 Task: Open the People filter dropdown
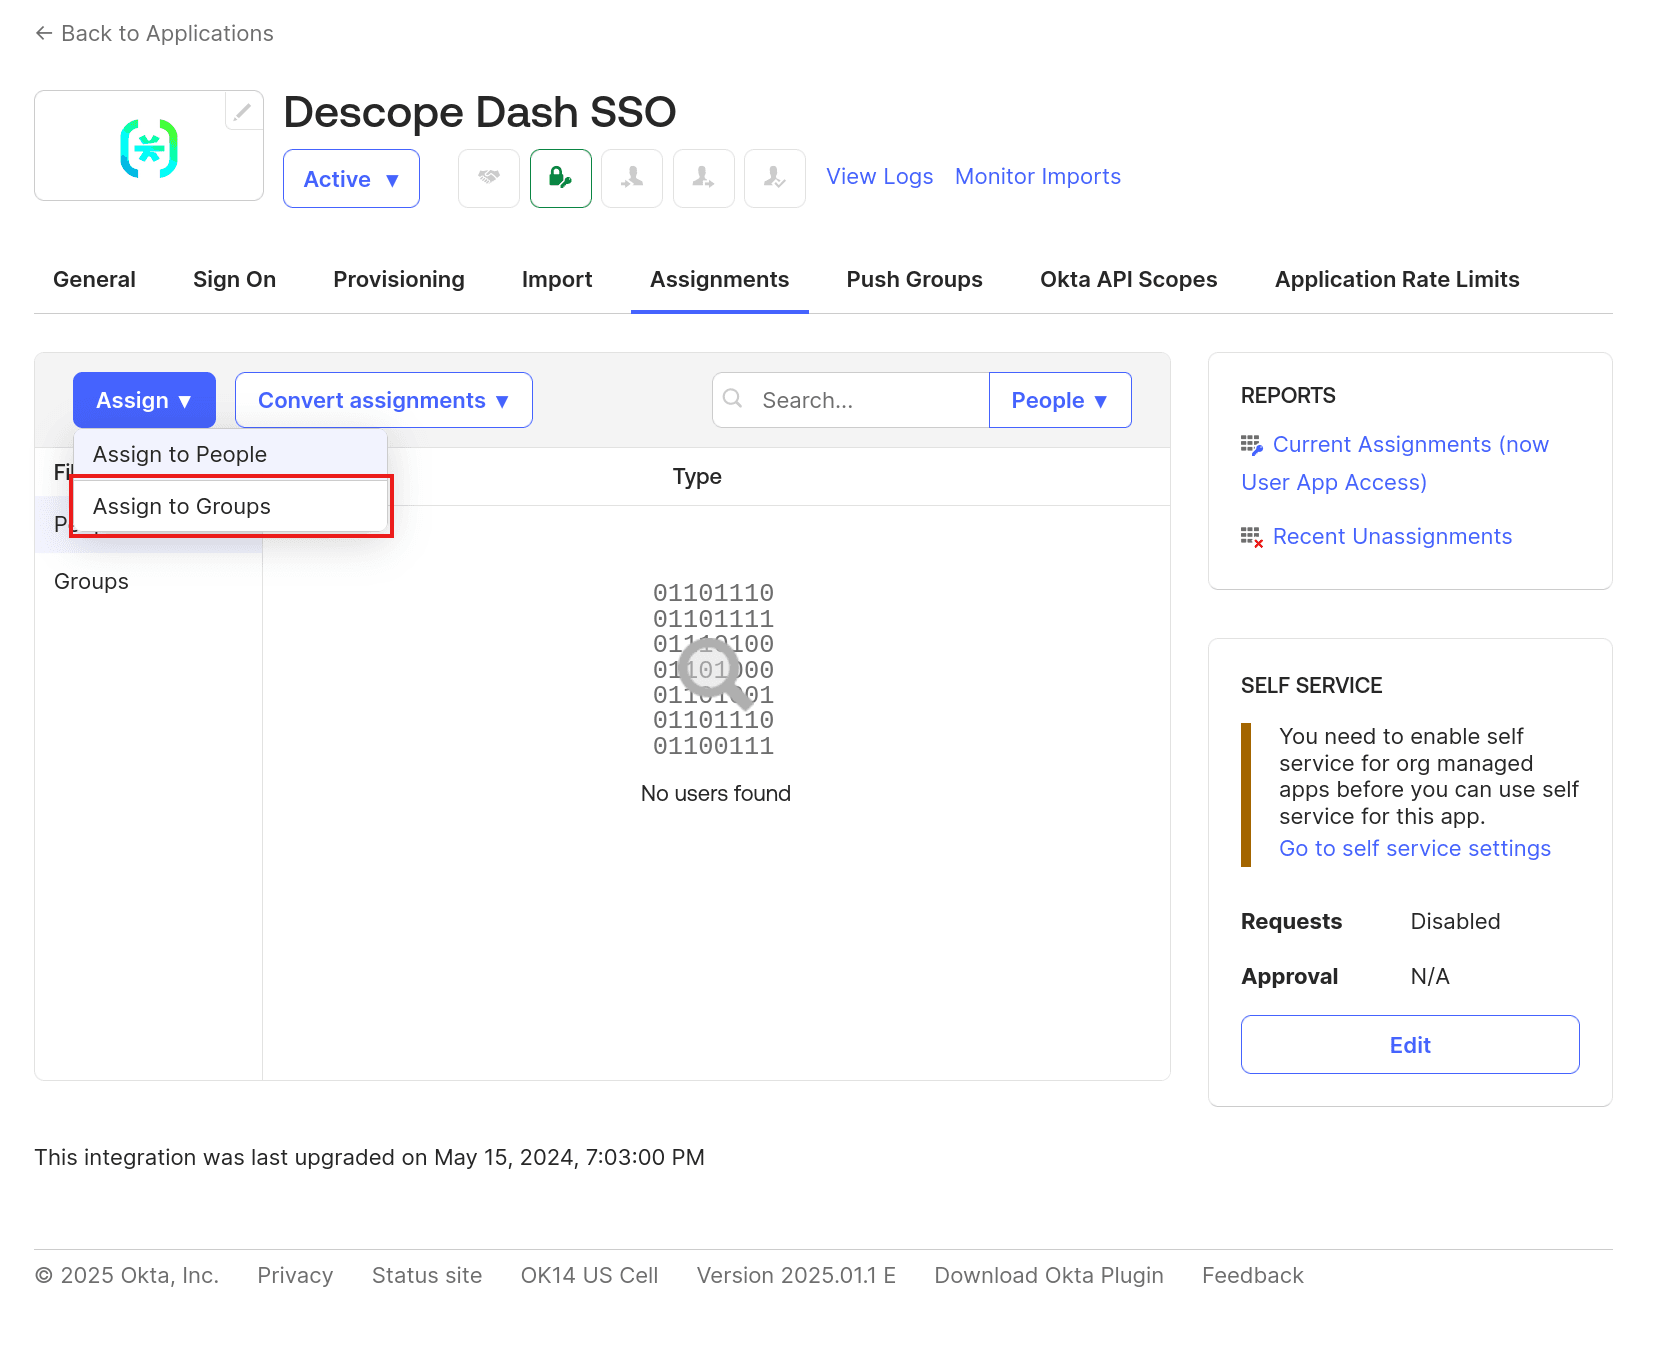point(1059,400)
